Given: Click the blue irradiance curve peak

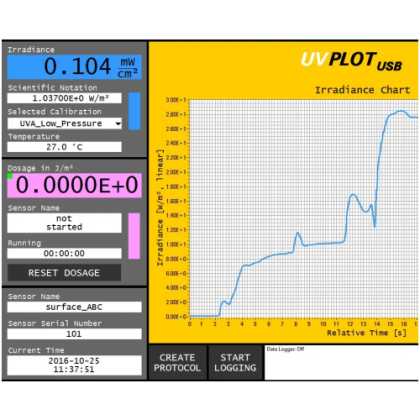Looking at the screenshot, I should (401, 111).
